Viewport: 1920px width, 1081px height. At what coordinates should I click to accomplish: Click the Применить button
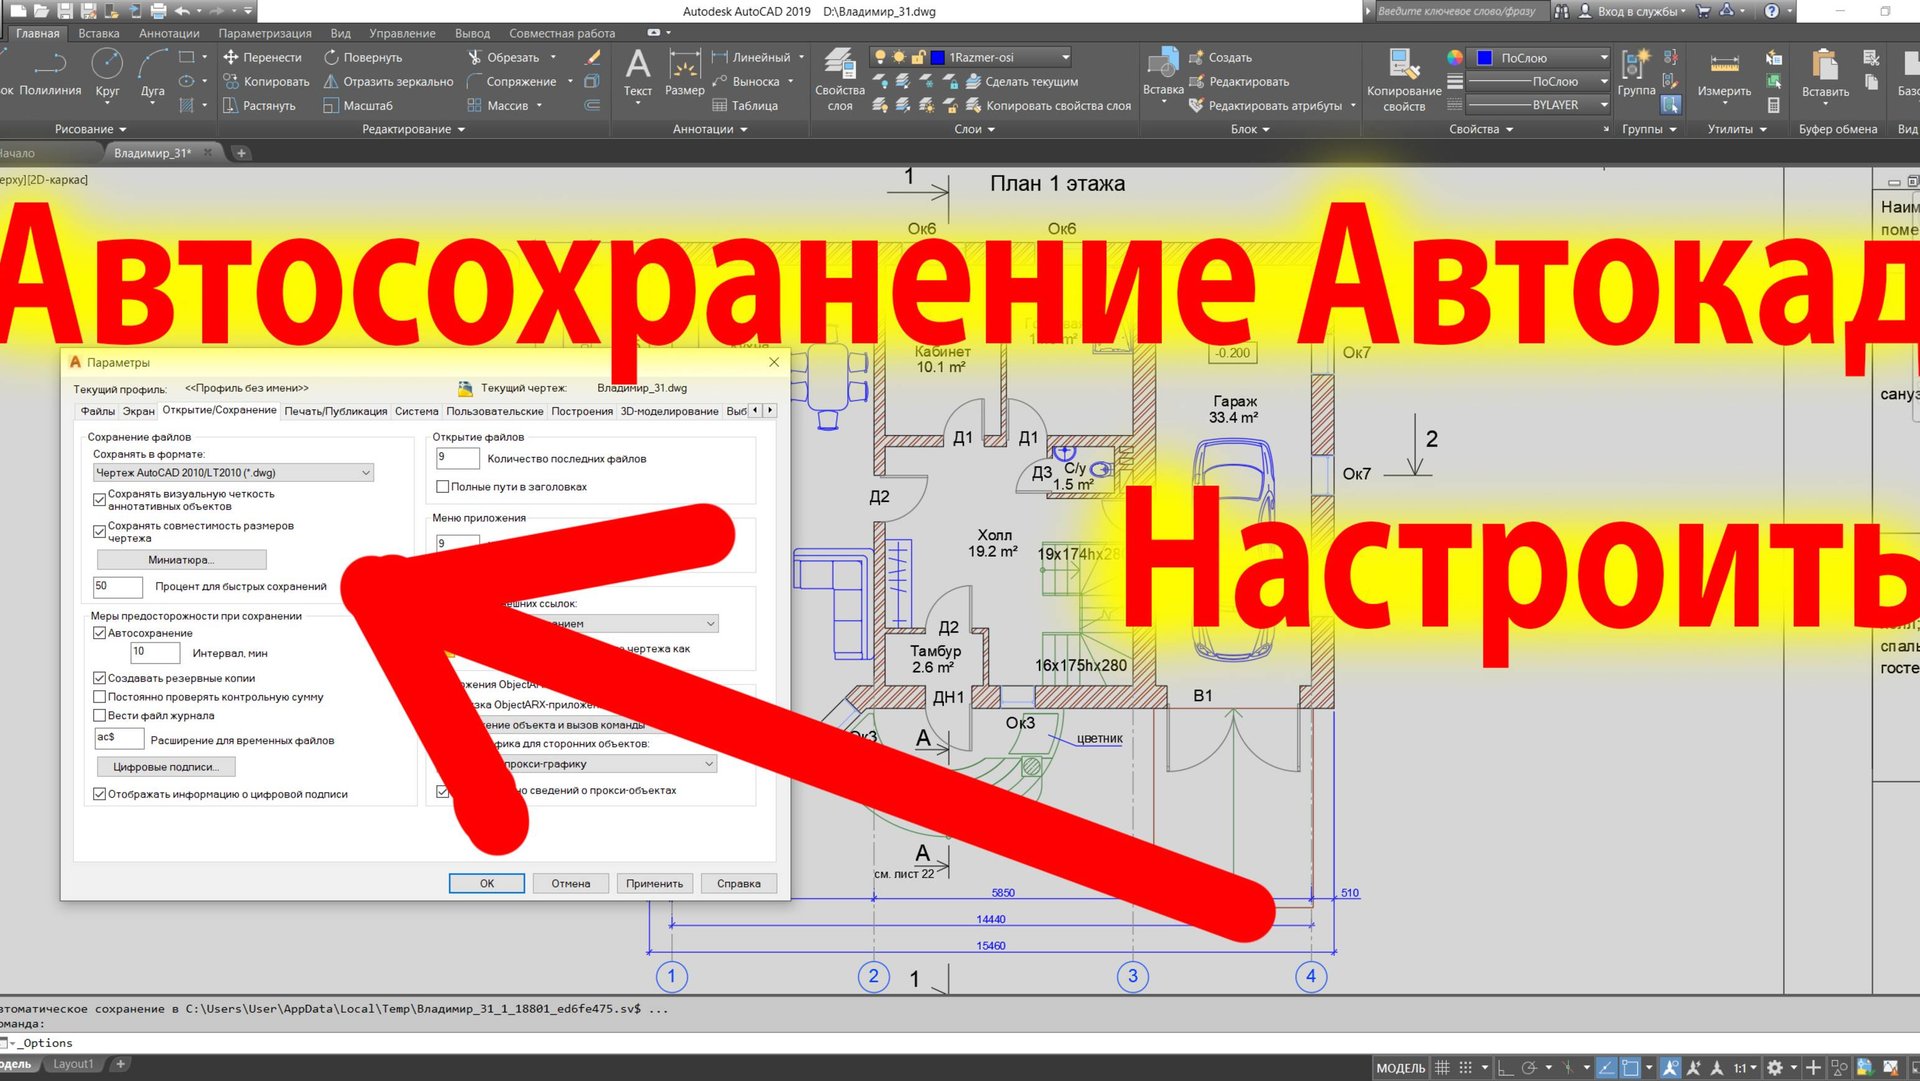[x=655, y=883]
